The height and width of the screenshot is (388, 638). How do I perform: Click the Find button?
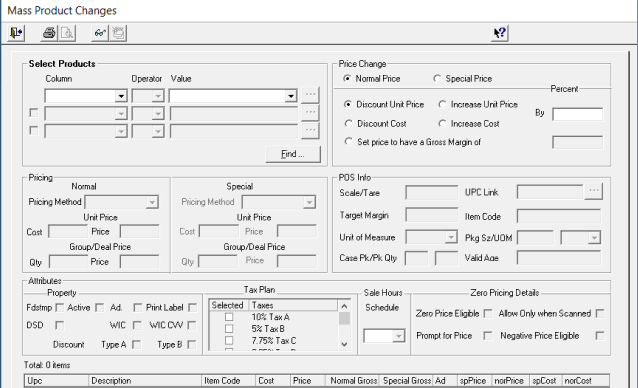(293, 154)
